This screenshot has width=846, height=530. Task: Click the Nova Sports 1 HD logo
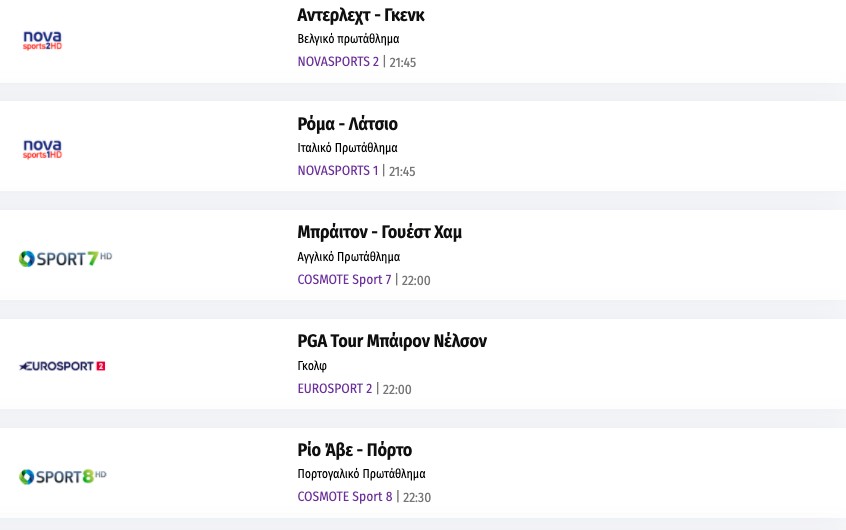(x=42, y=149)
